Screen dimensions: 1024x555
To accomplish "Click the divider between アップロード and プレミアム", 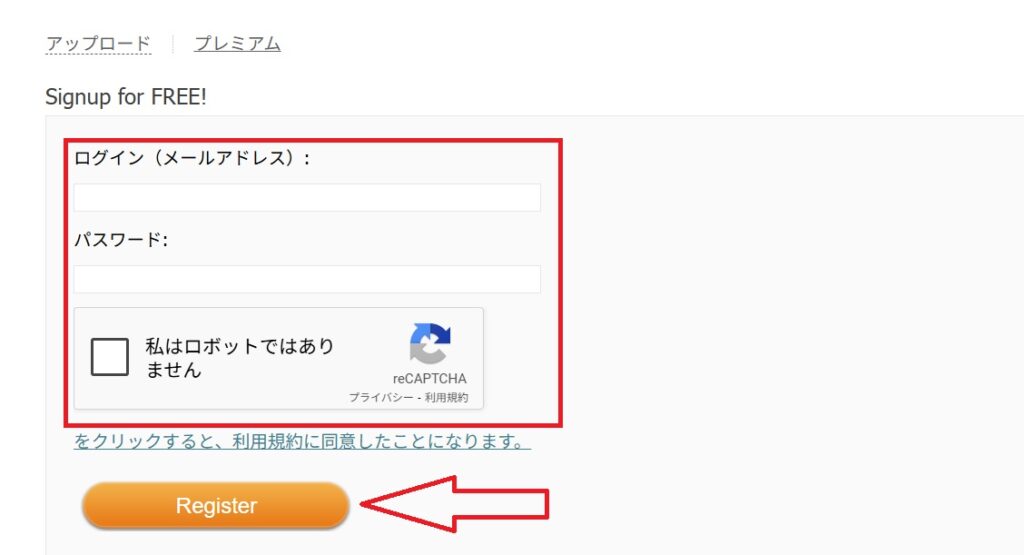I will click(172, 44).
